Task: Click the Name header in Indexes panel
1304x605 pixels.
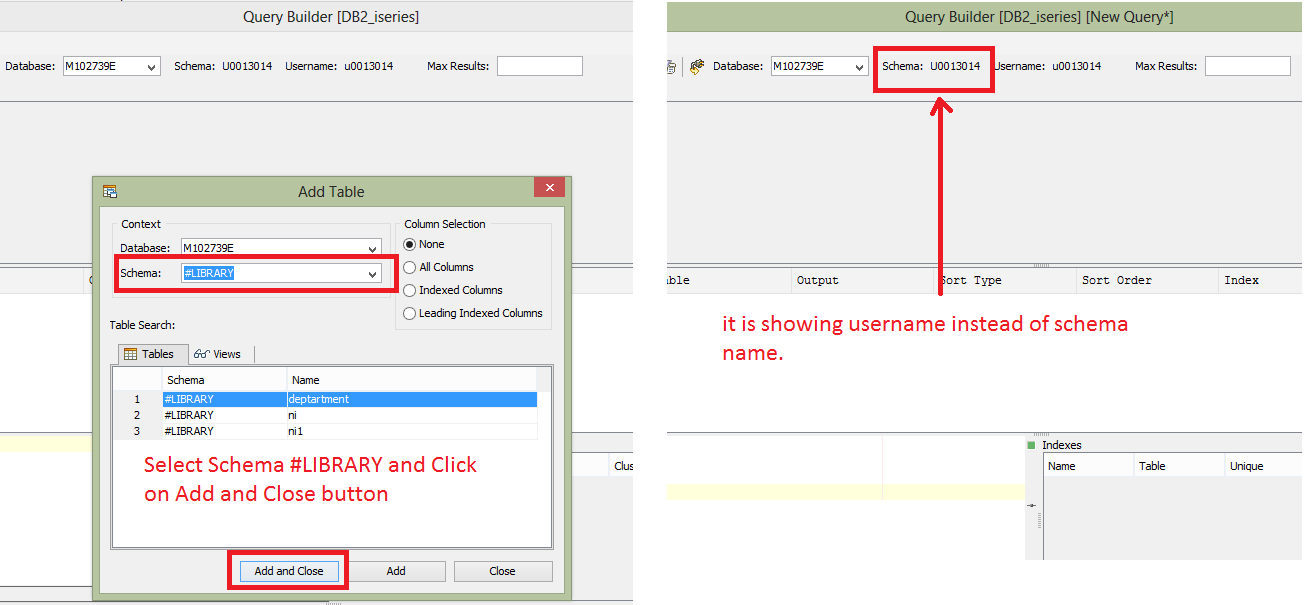Action: (x=1089, y=466)
